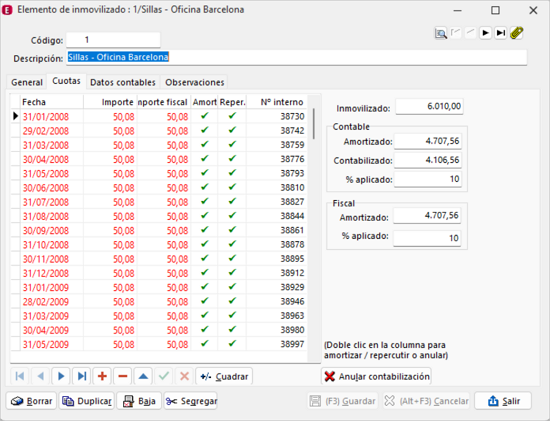Click the cuotas grid vertical scrollbar thumb

(x=314, y=123)
